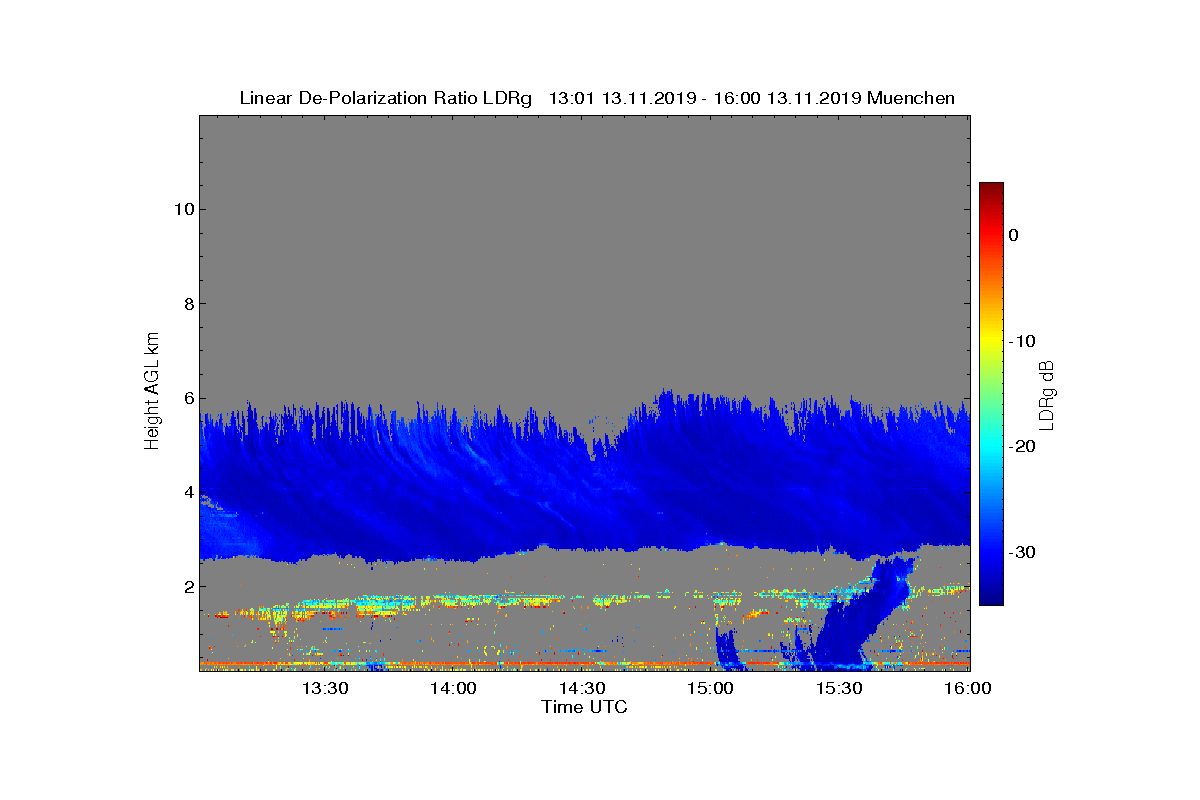The image size is (1200, 800).
Task: Click the orange-red ground-level band near 14:00
Action: pos(453,663)
